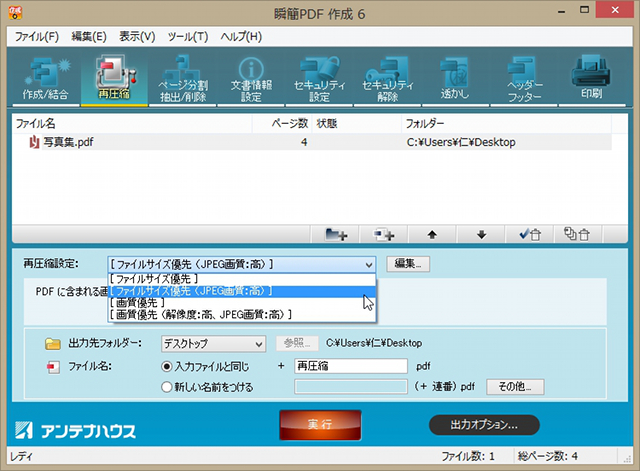Click the delete all files icon
640x471 pixels.
578,234
